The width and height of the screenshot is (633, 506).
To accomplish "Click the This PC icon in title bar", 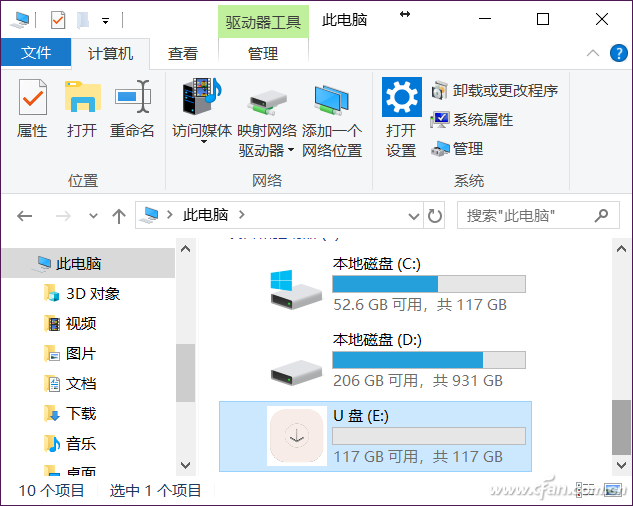I will [x=20, y=20].
